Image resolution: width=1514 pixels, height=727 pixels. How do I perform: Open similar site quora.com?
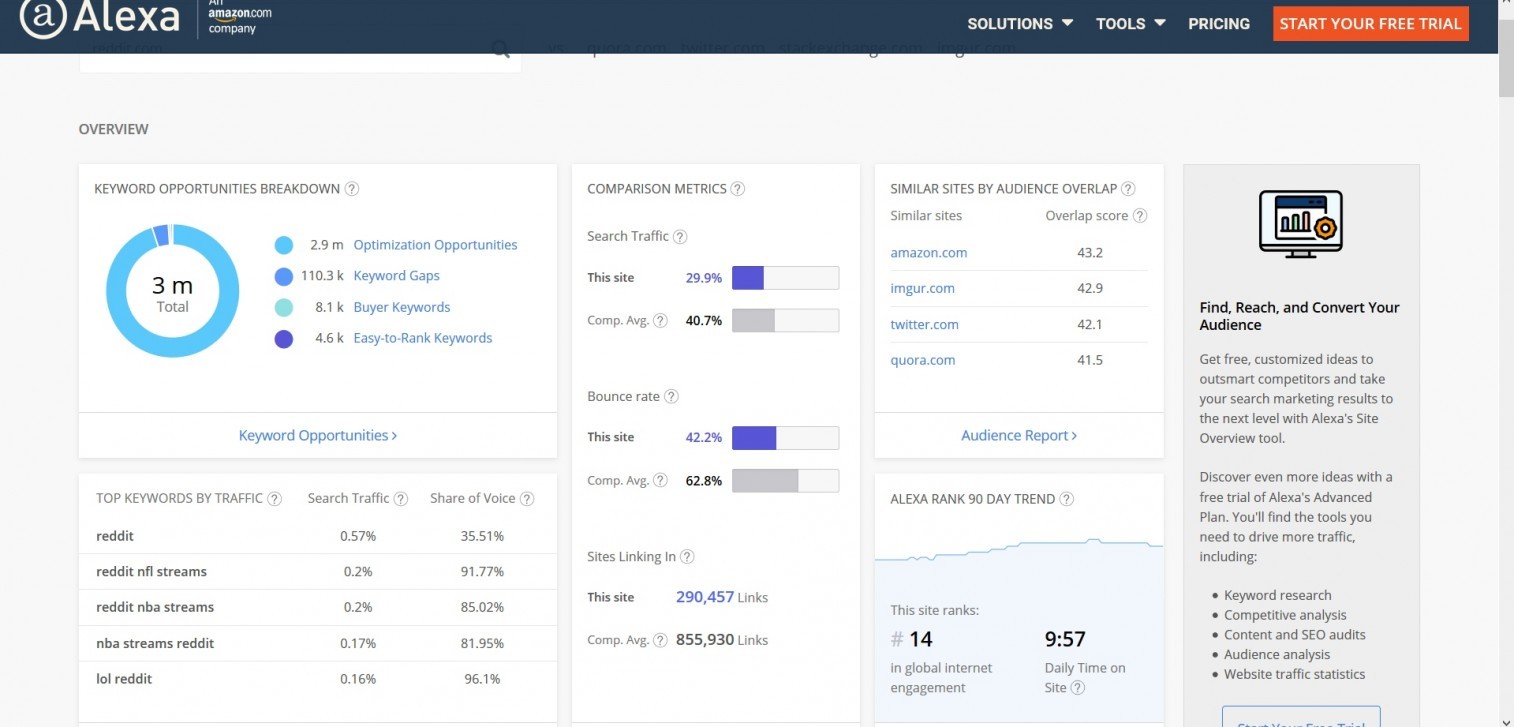pyautogui.click(x=923, y=361)
